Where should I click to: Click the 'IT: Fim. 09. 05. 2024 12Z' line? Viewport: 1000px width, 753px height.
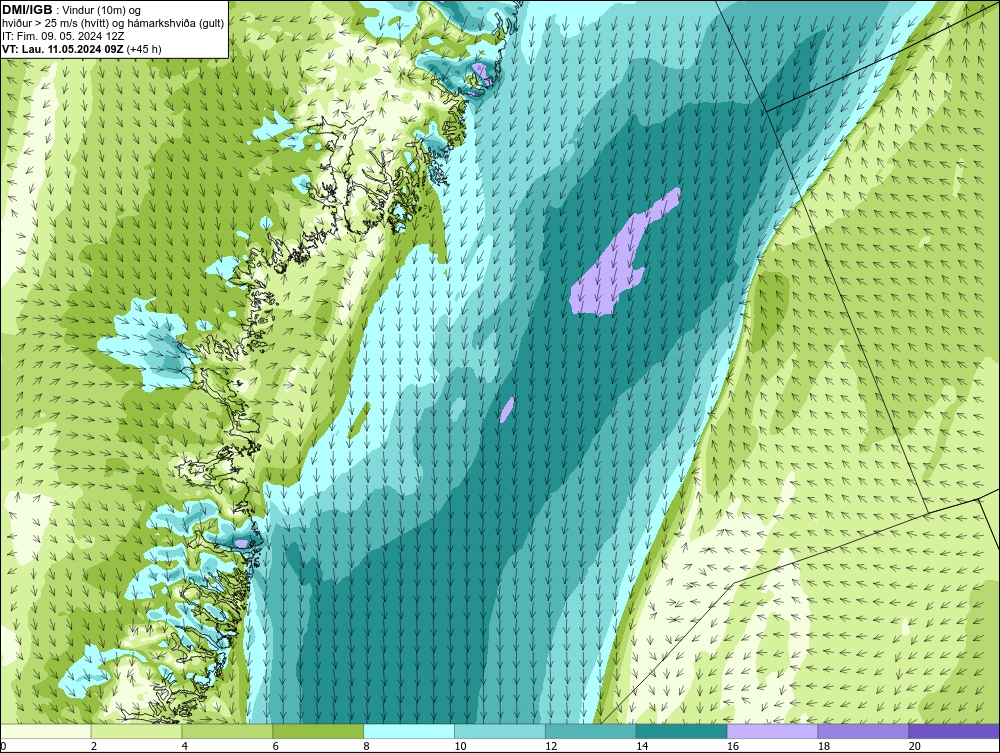[62, 36]
